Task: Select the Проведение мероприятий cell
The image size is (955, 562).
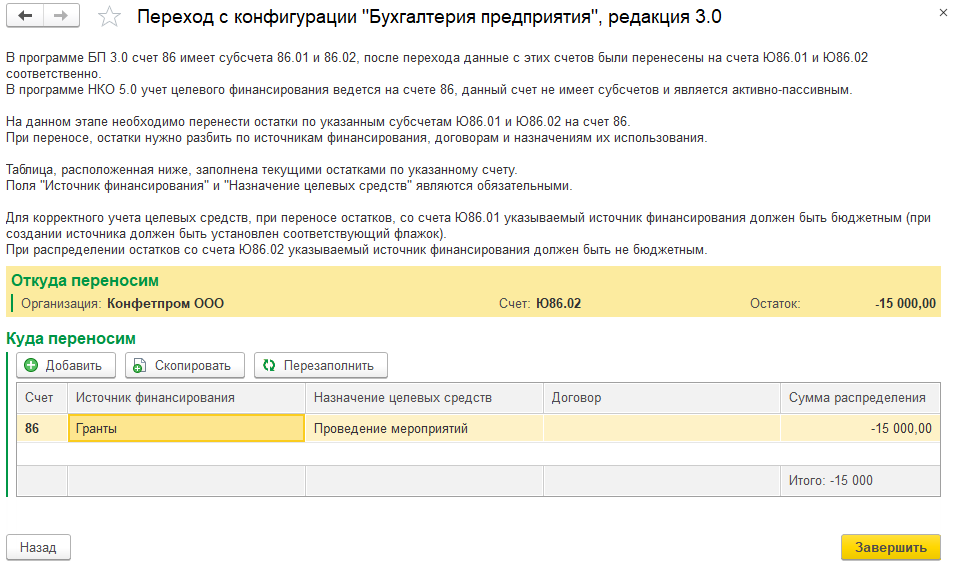Action: [x=424, y=429]
